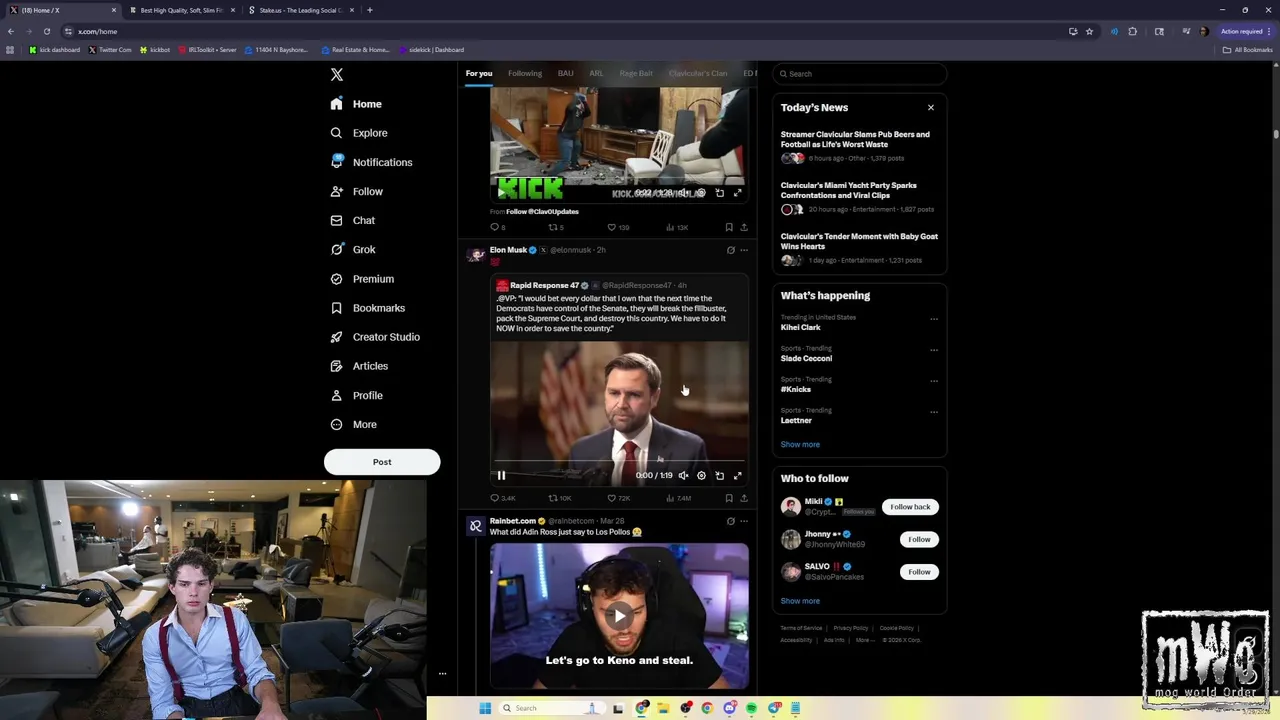Bookmark this page with the star icon
The height and width of the screenshot is (720, 1280).
point(1089,31)
